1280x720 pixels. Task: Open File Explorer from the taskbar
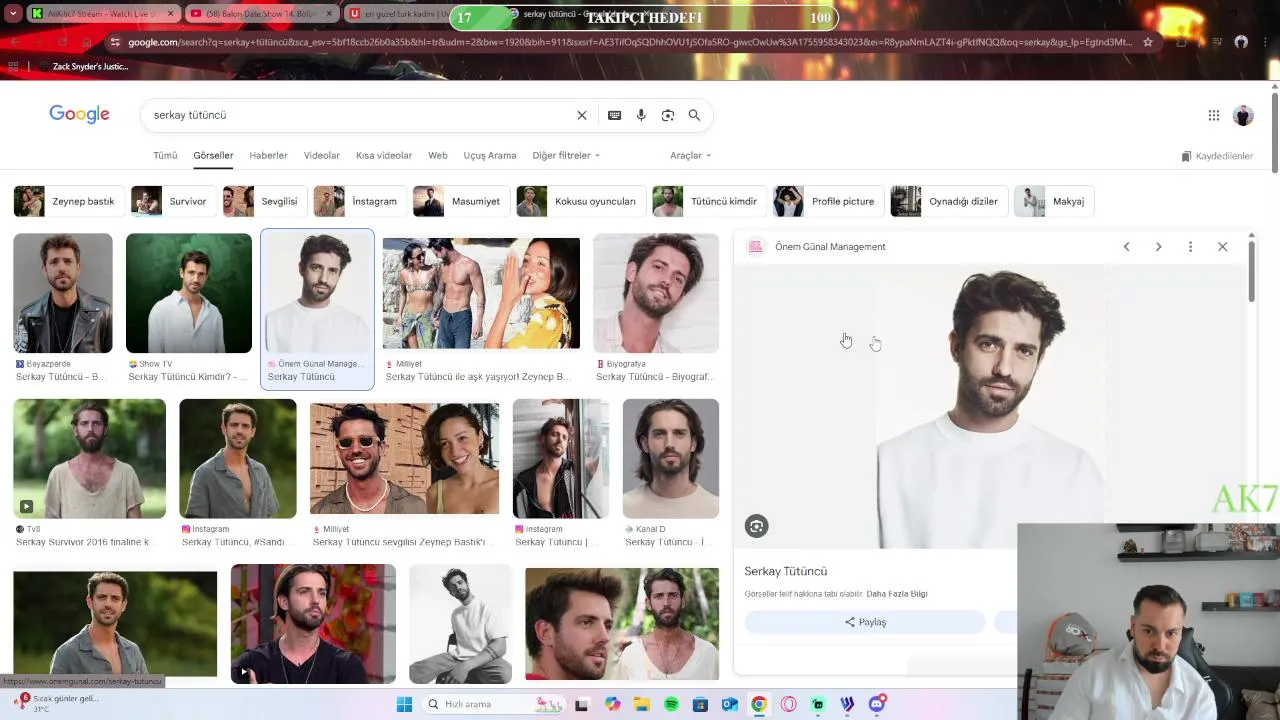(641, 704)
